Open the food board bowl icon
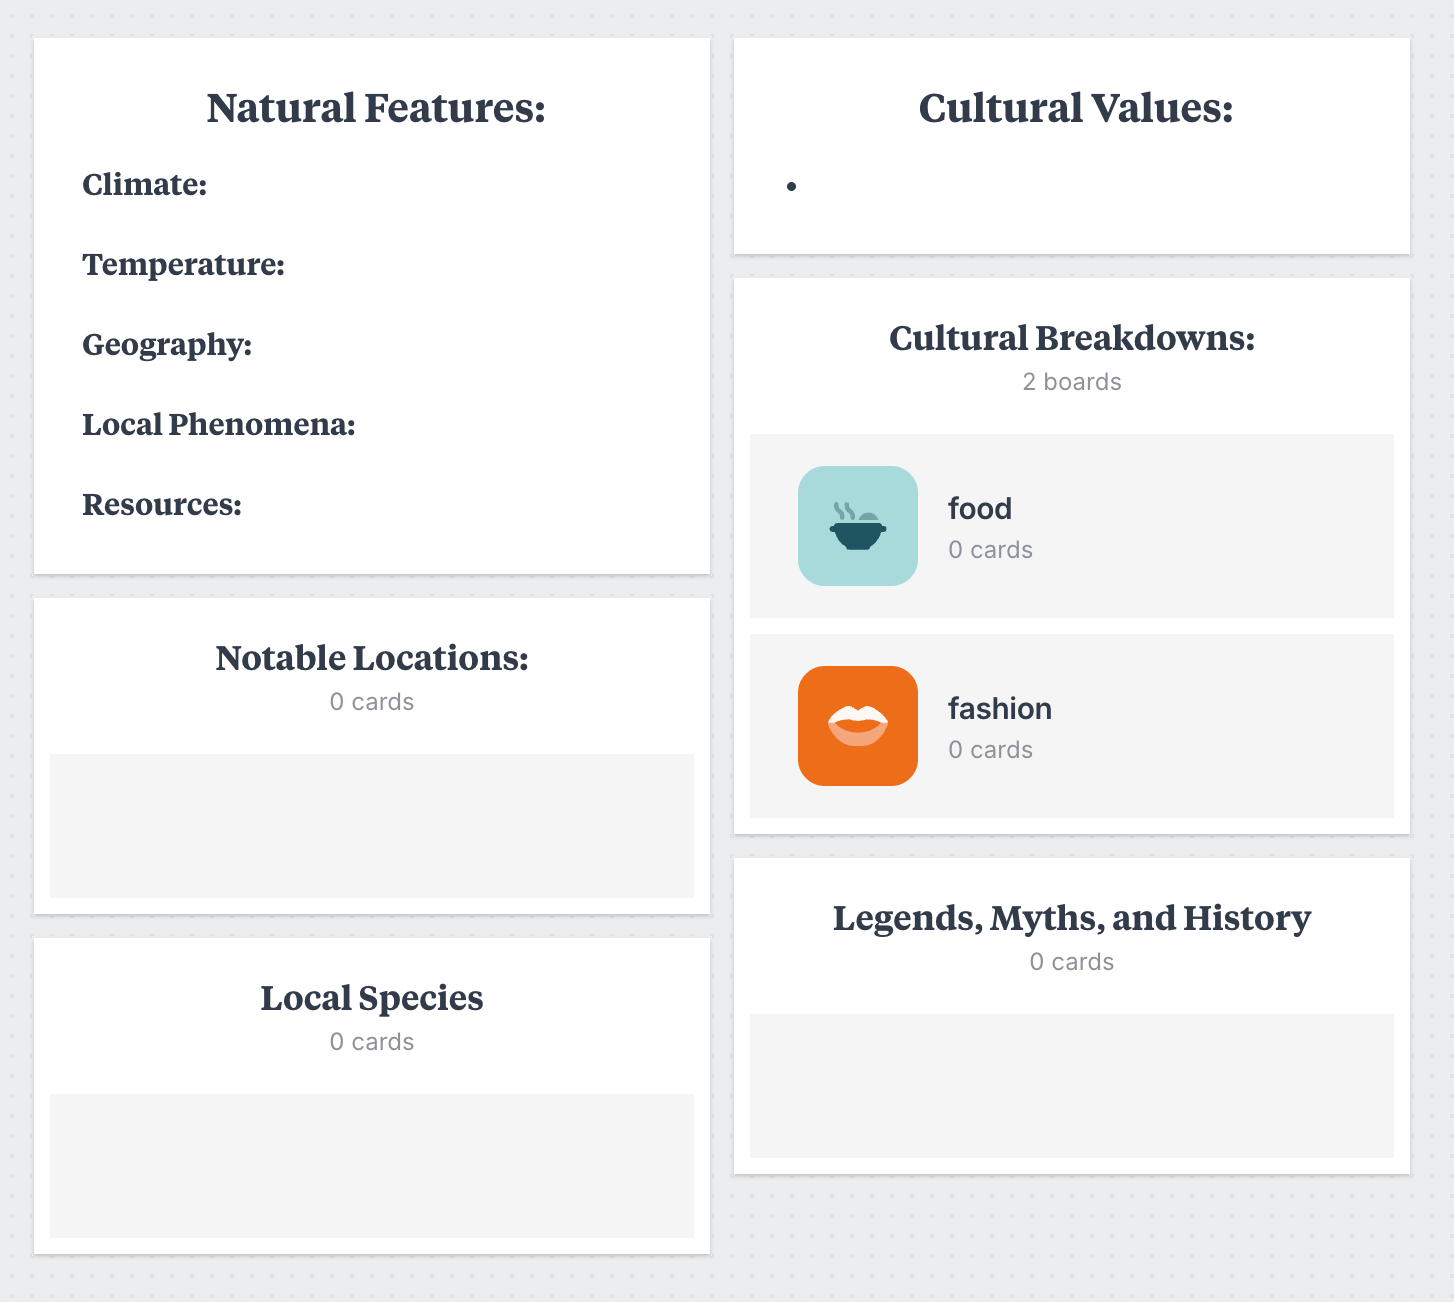Image resolution: width=1454 pixels, height=1302 pixels. point(858,526)
